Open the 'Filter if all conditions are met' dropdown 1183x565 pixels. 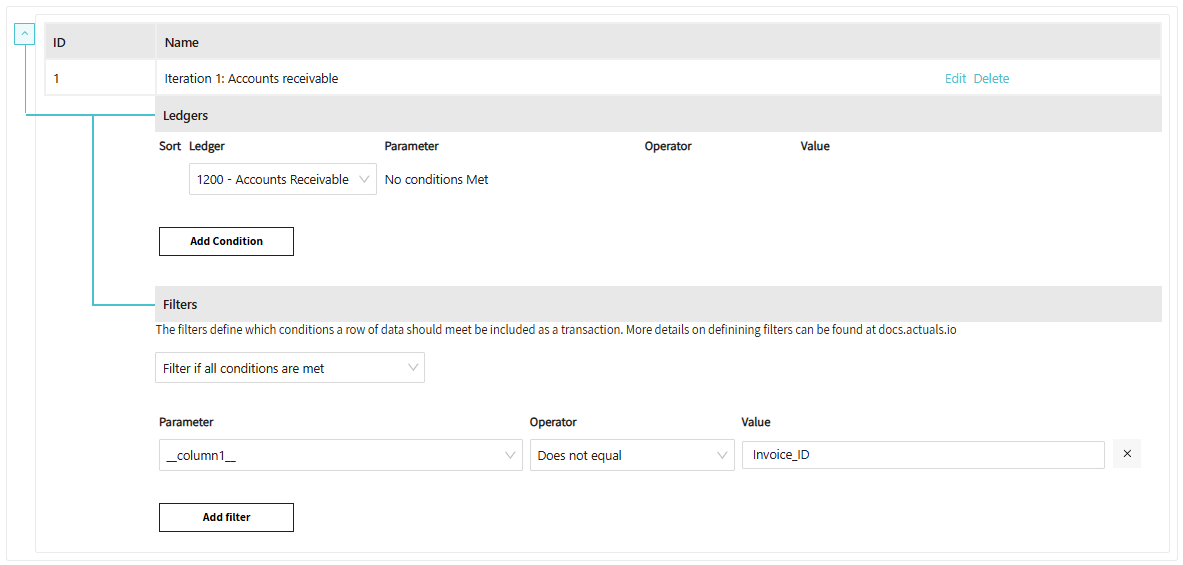tap(290, 368)
